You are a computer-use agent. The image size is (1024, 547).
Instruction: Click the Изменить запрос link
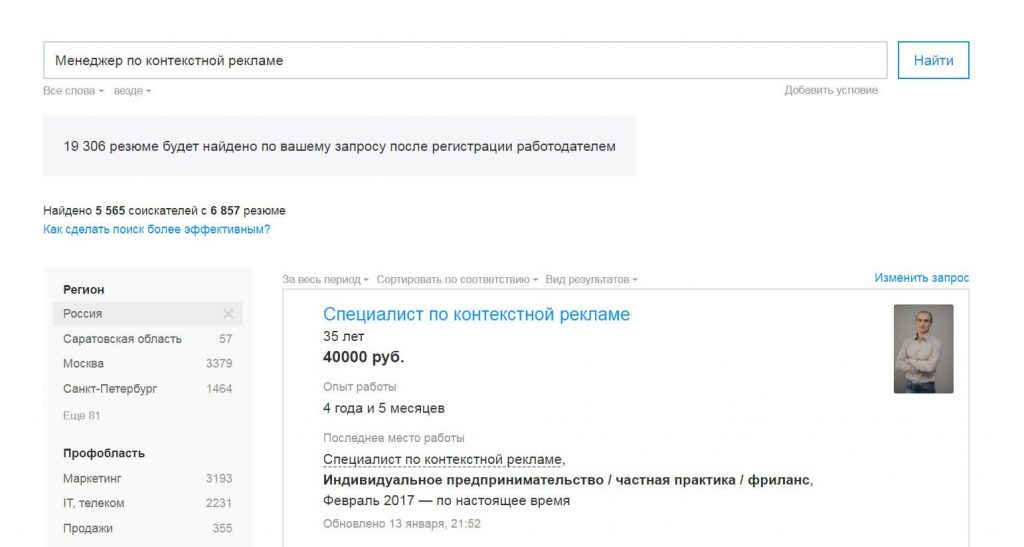tap(921, 278)
